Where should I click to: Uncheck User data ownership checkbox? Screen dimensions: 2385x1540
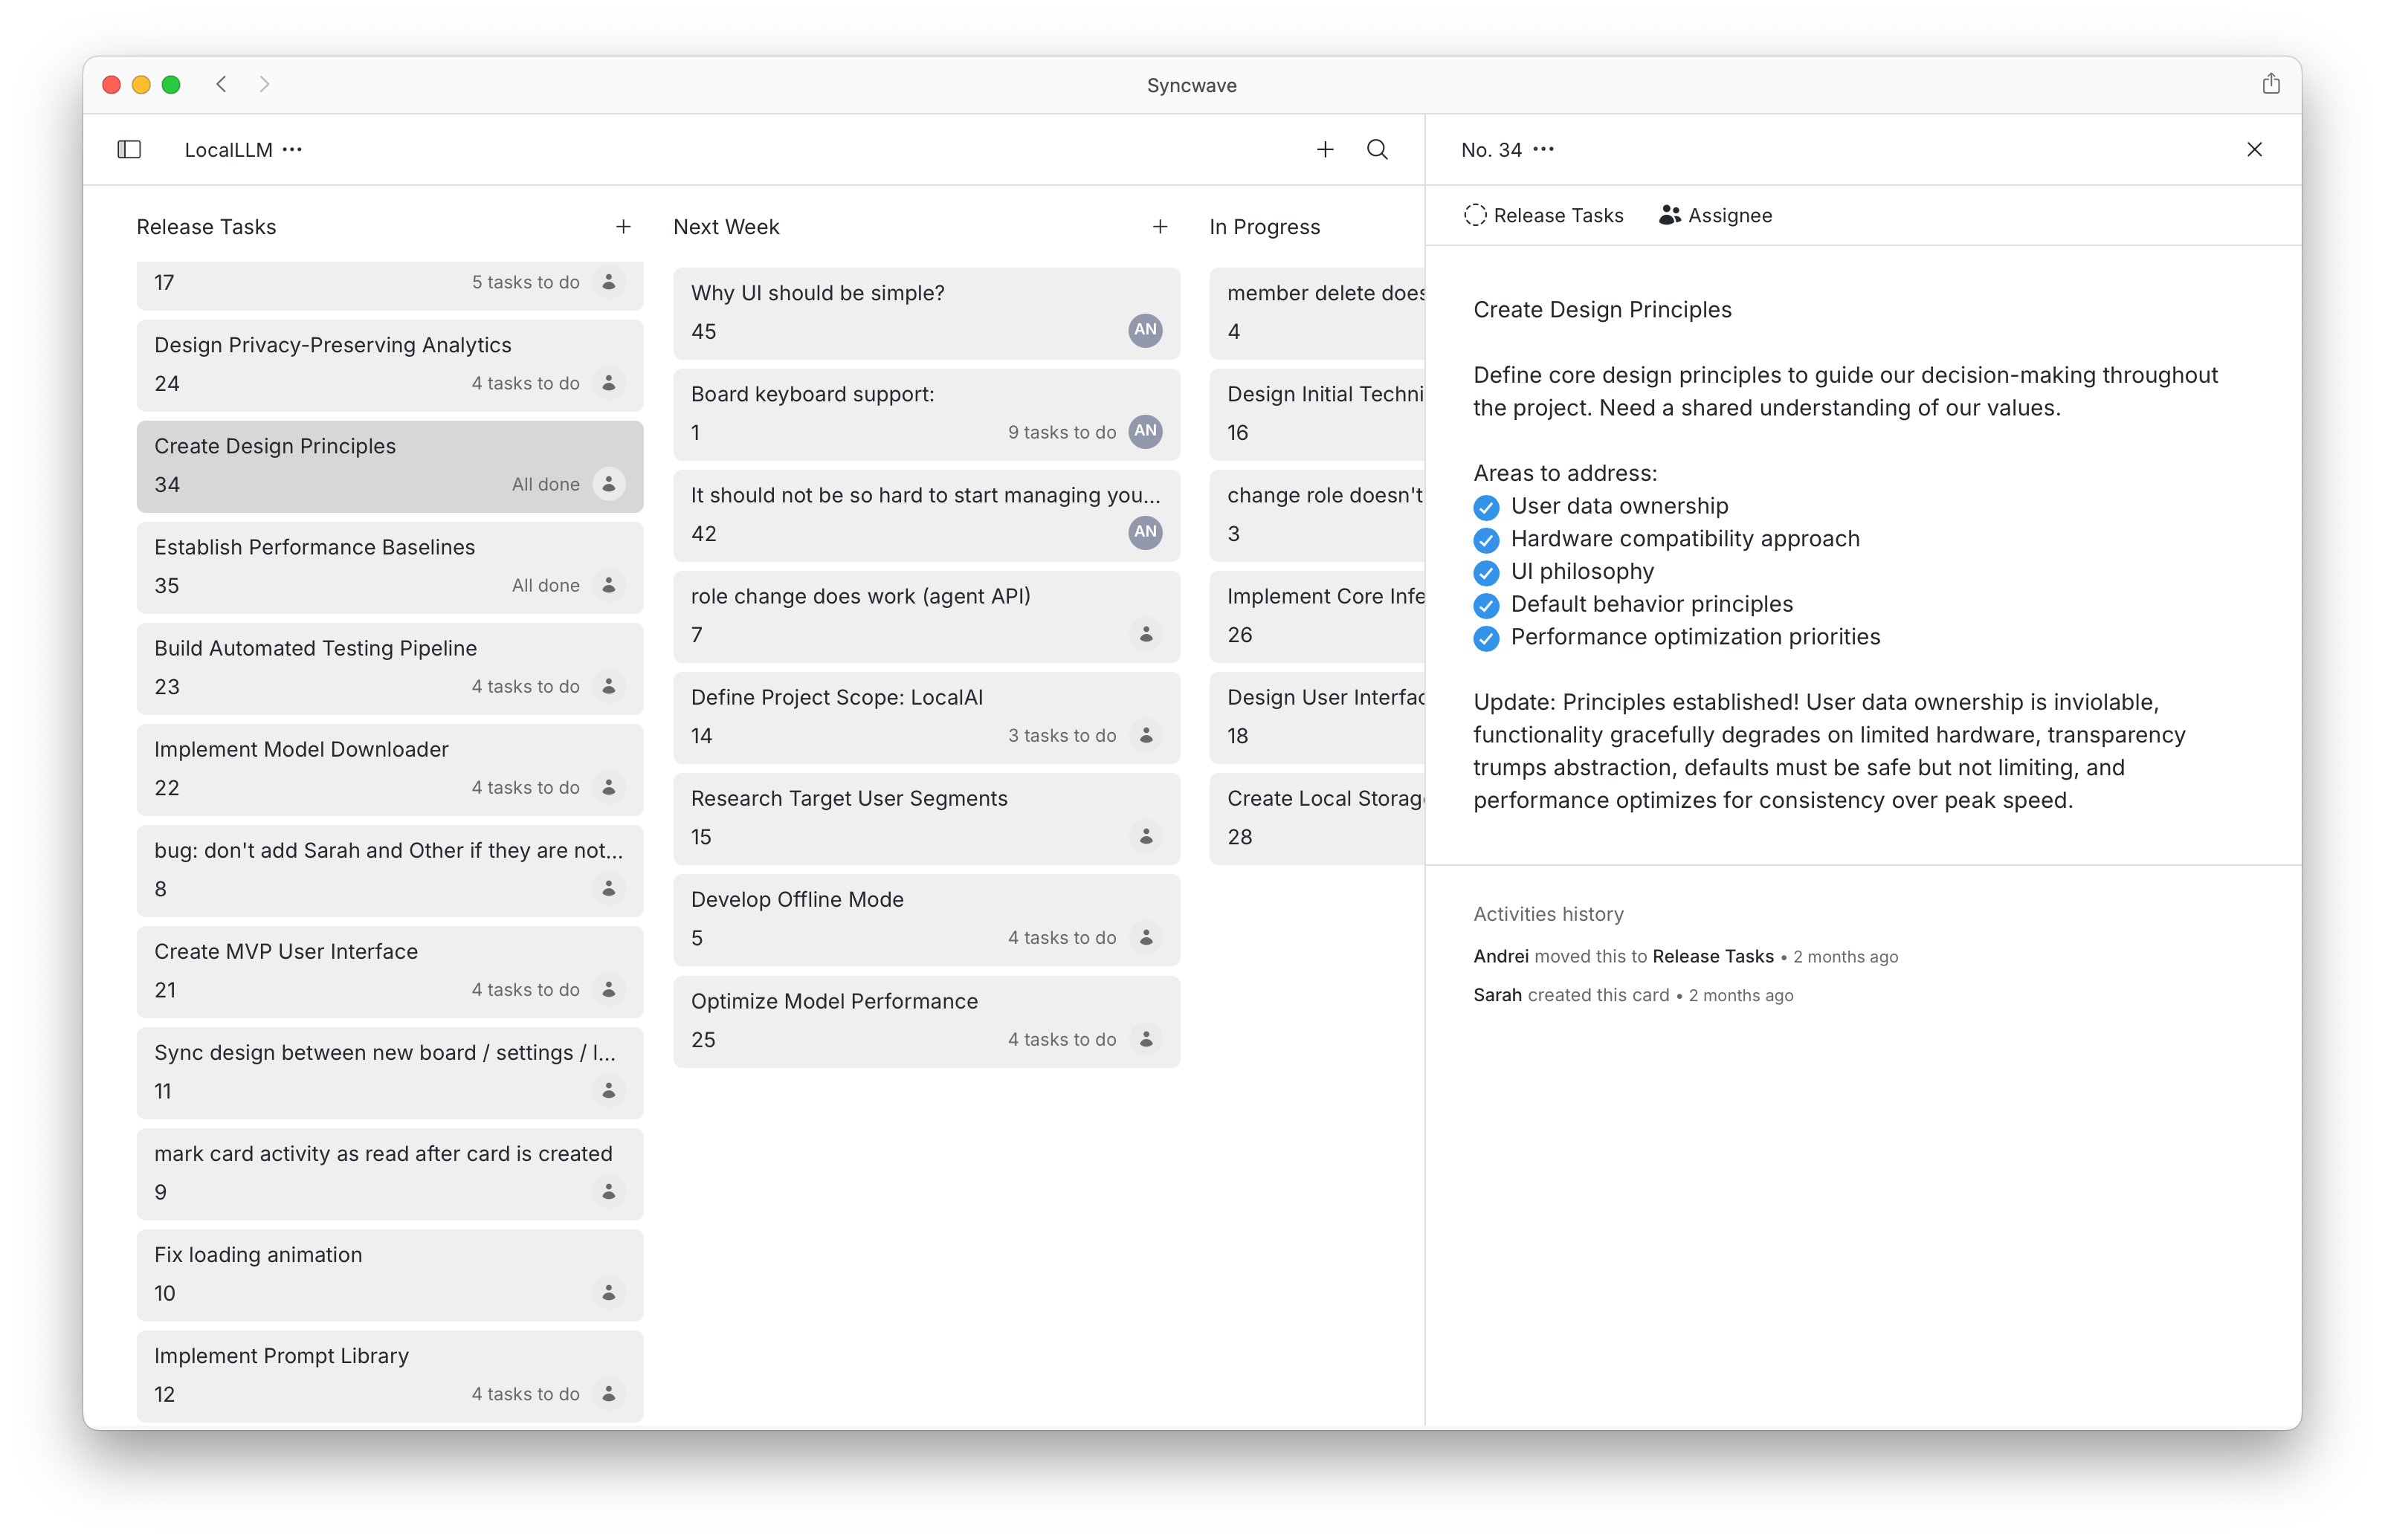pyautogui.click(x=1486, y=507)
